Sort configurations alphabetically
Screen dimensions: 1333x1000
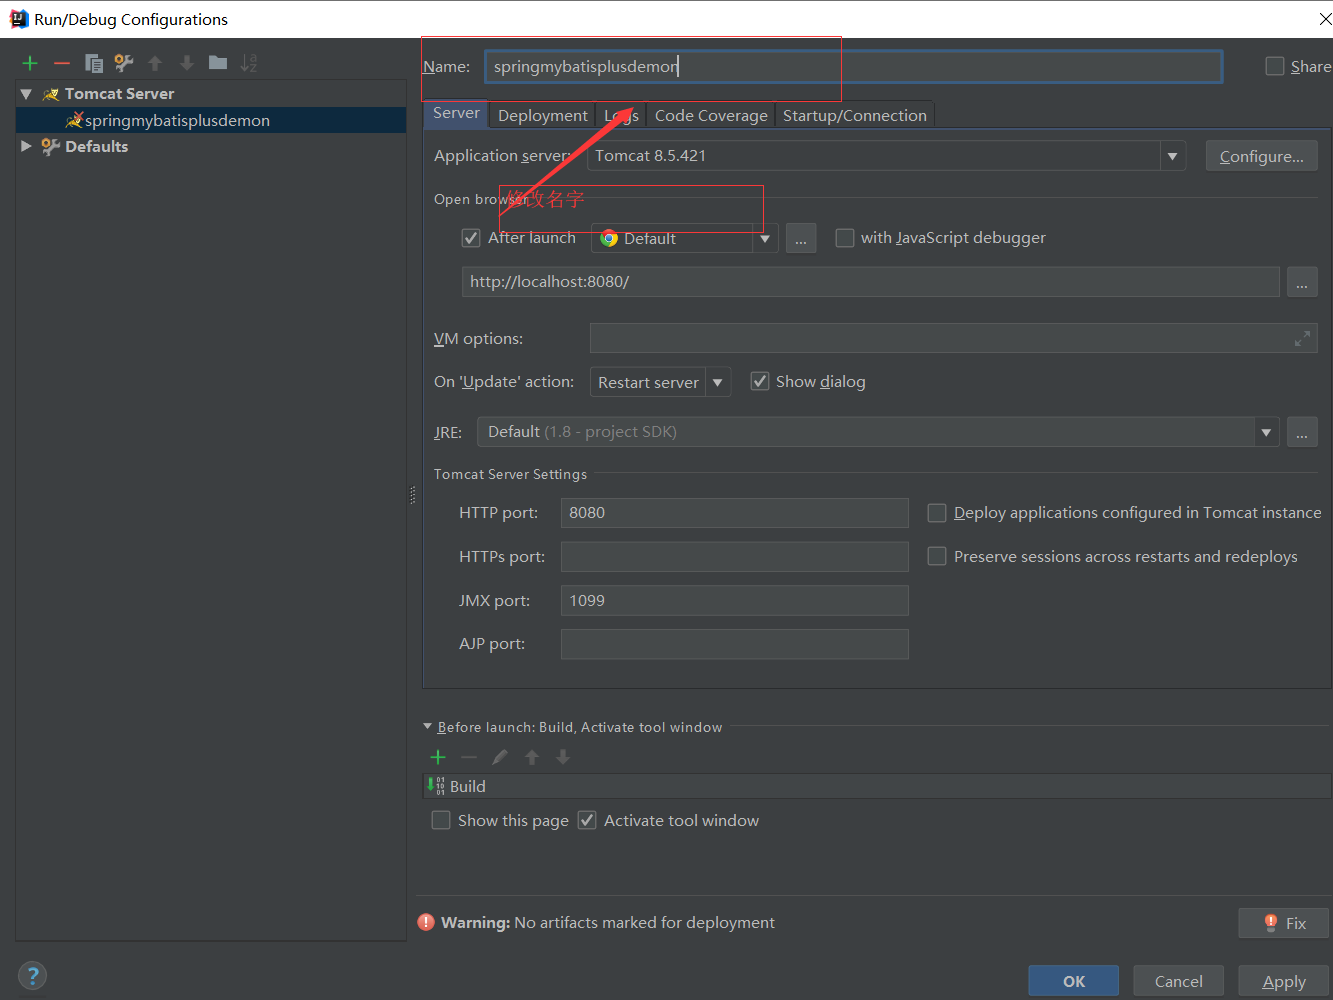(249, 63)
